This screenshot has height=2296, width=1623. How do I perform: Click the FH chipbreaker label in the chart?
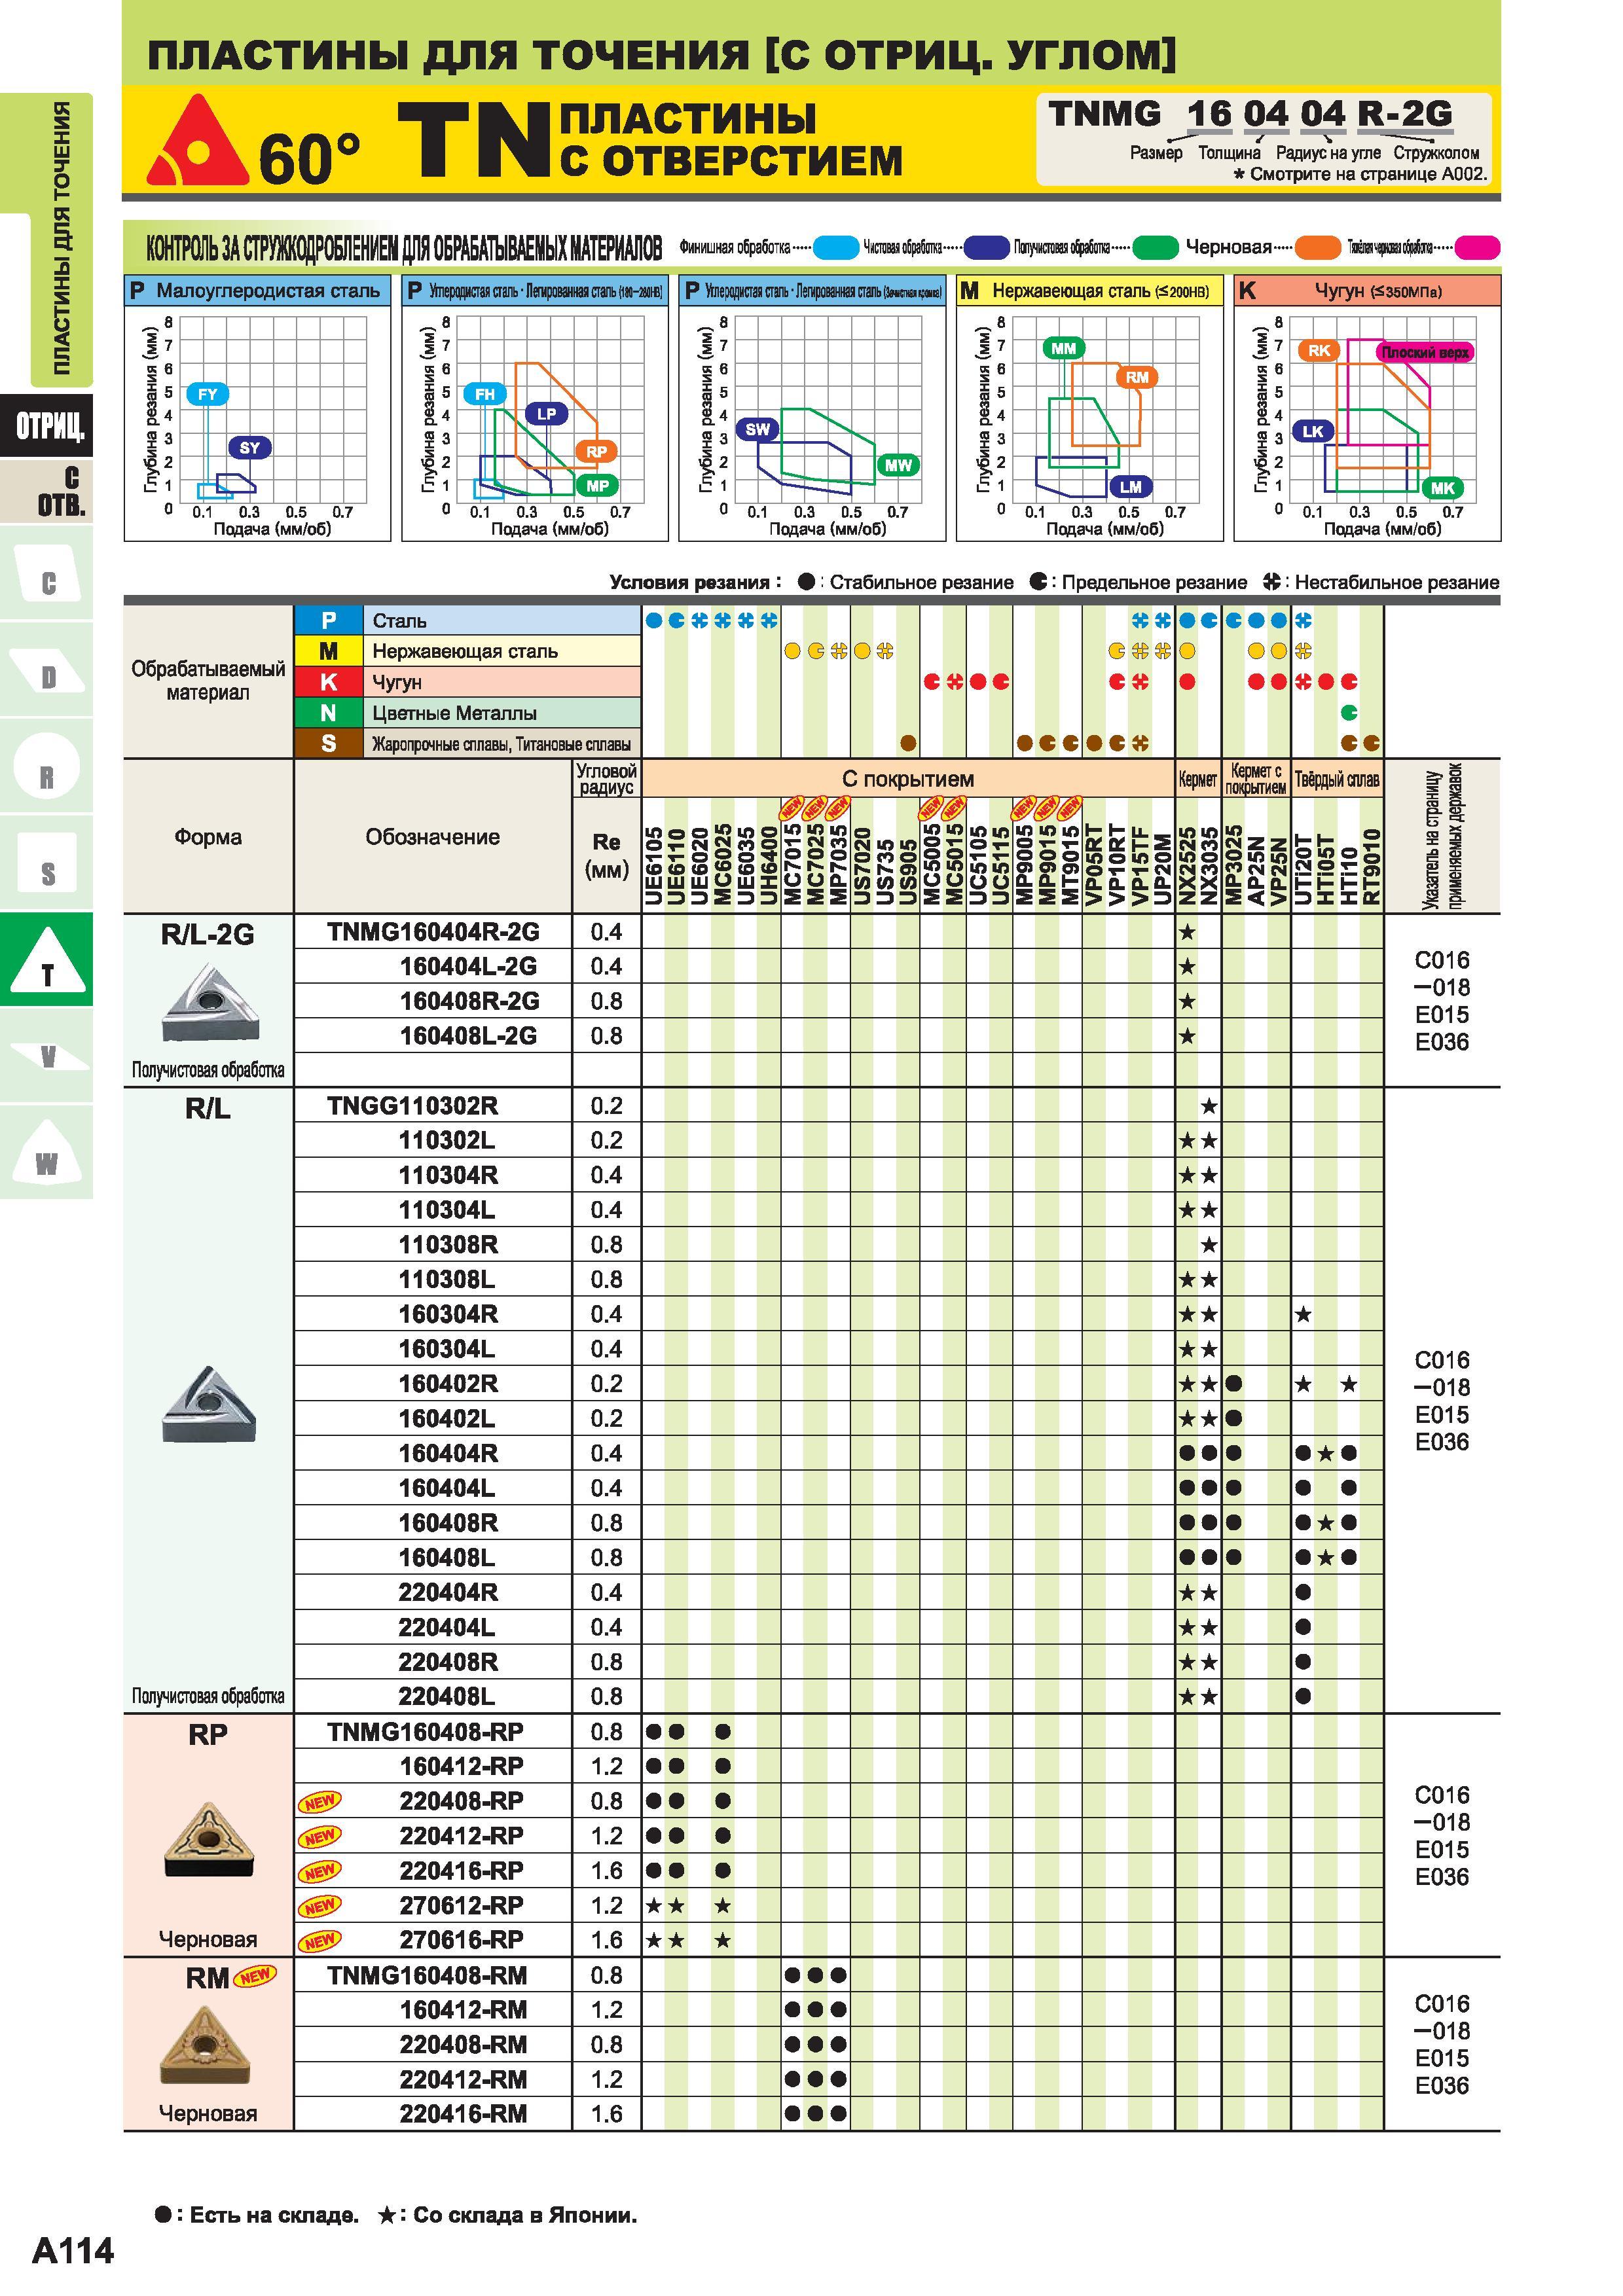click(485, 394)
